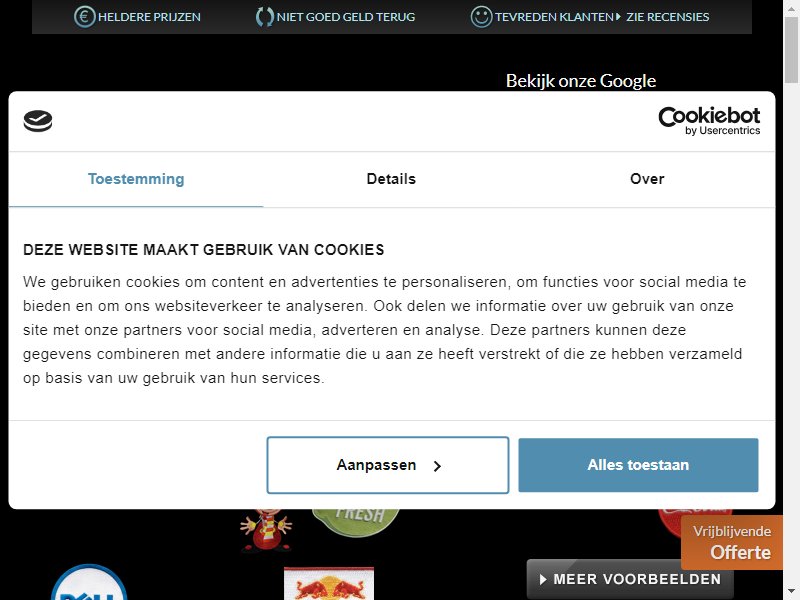
Task: Open the Details tab
Action: click(391, 179)
